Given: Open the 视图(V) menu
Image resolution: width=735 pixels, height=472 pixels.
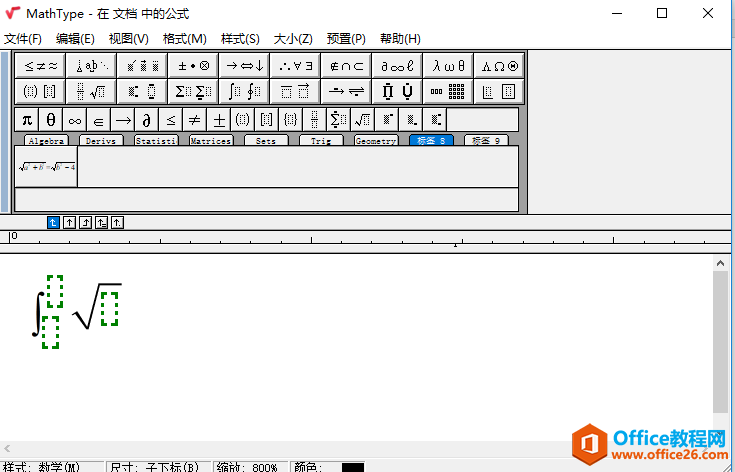Looking at the screenshot, I should click(x=128, y=39).
